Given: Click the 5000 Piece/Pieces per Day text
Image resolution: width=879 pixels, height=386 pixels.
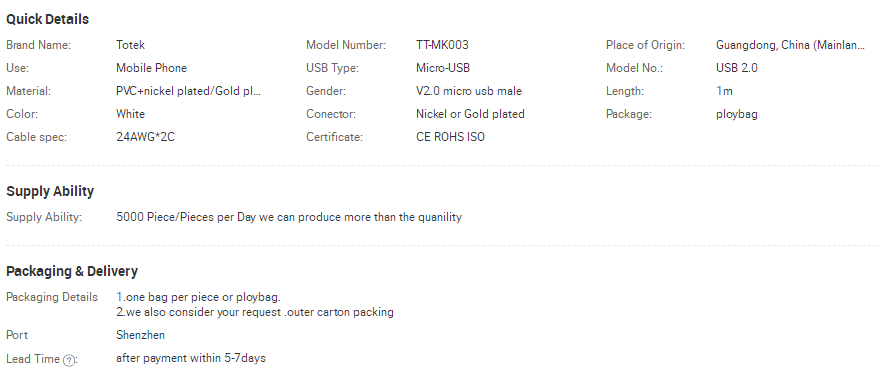Looking at the screenshot, I should (x=186, y=217).
